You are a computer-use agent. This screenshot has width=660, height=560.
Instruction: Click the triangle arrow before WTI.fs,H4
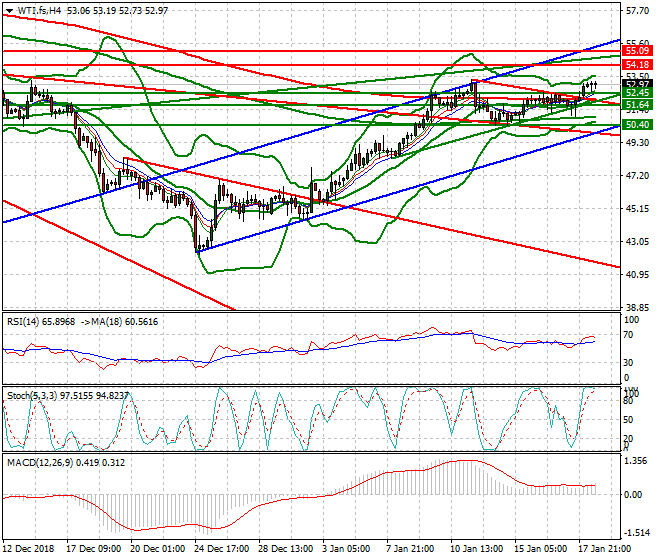coord(9,11)
